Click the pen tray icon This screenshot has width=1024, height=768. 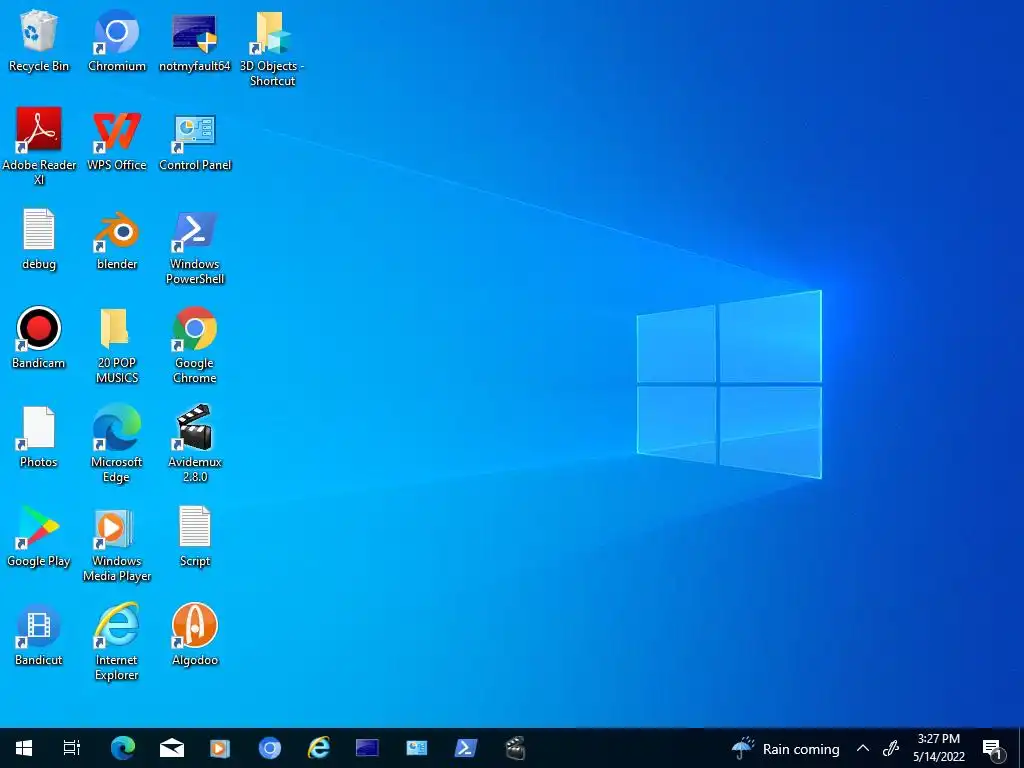(891, 748)
